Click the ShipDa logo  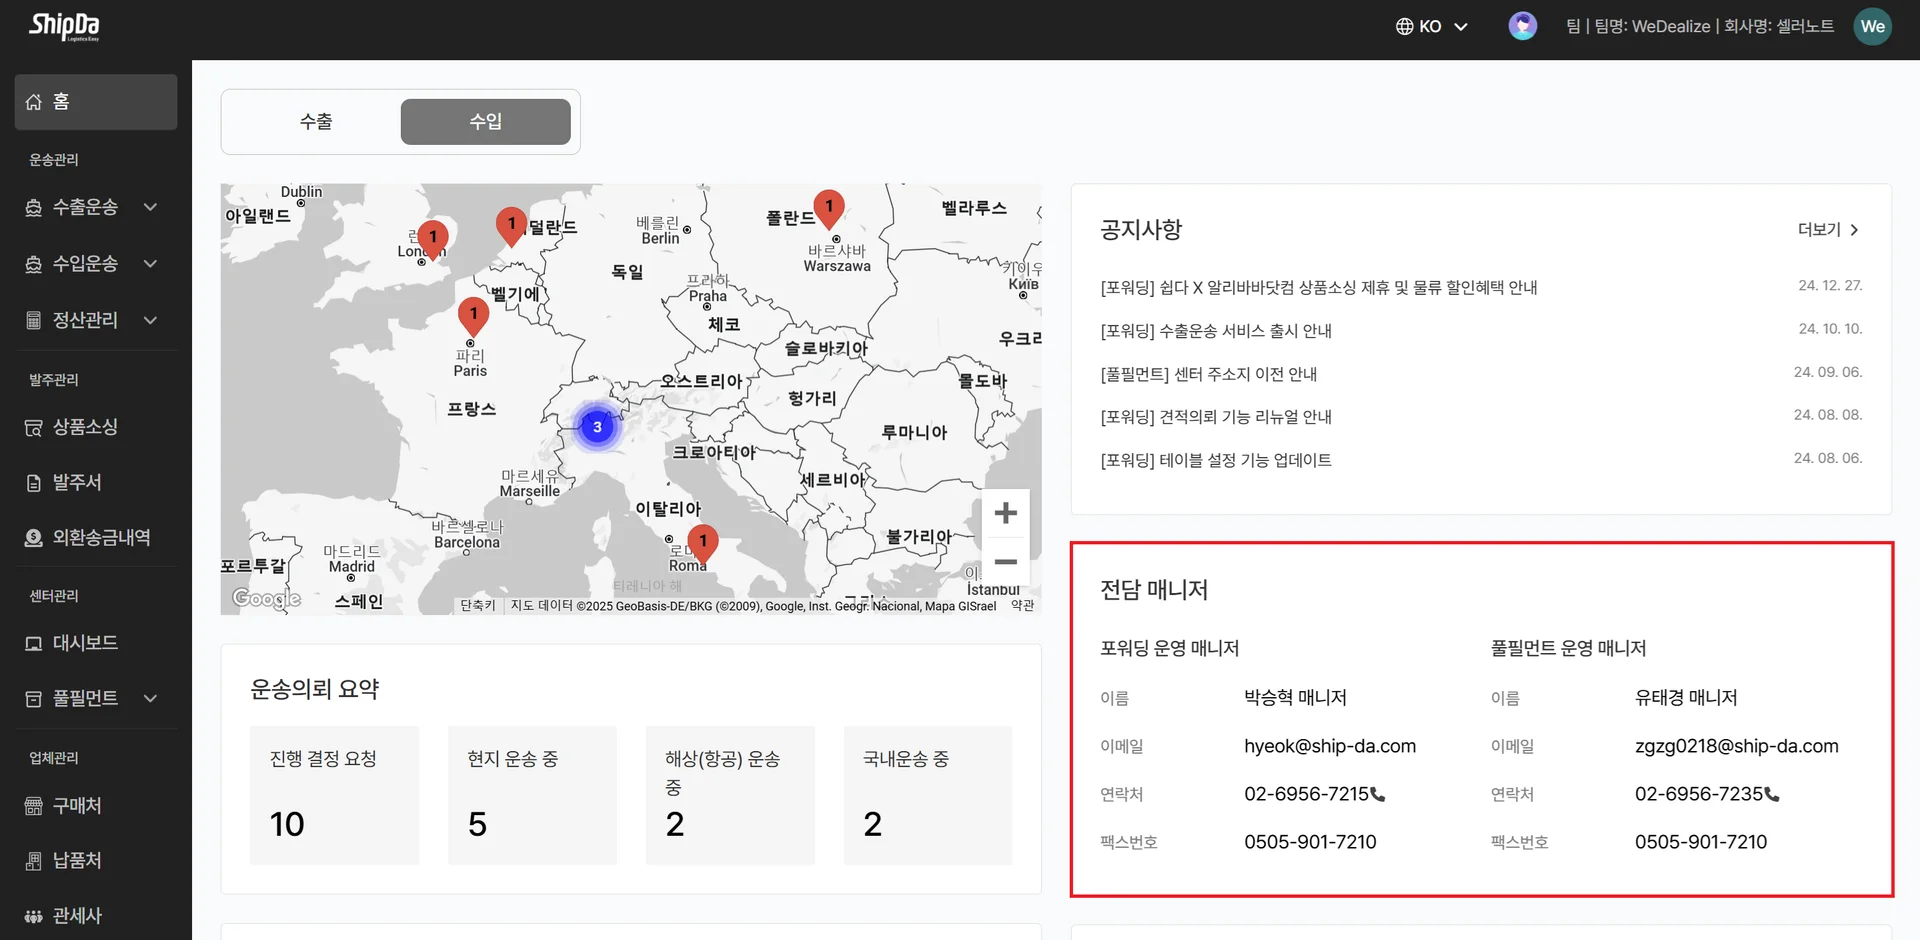[60, 27]
